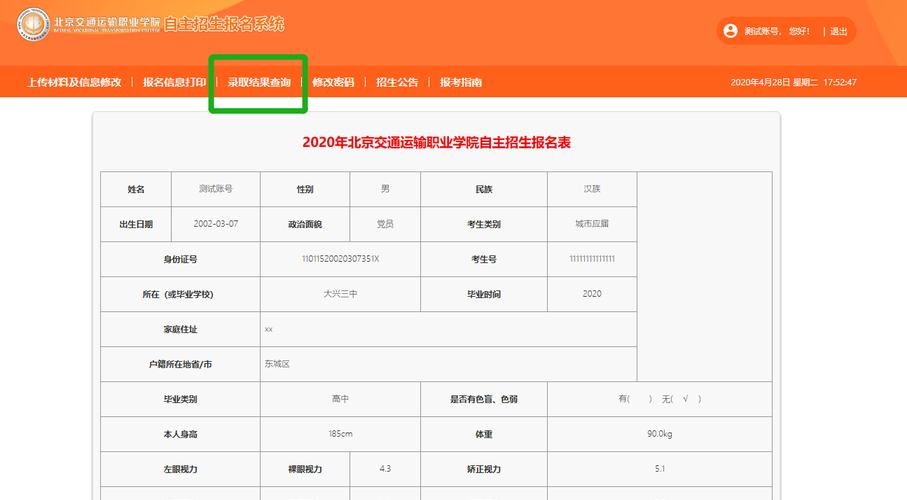Click the 考生类别 label cell
Screen dimensions: 907x500
(x=484, y=224)
